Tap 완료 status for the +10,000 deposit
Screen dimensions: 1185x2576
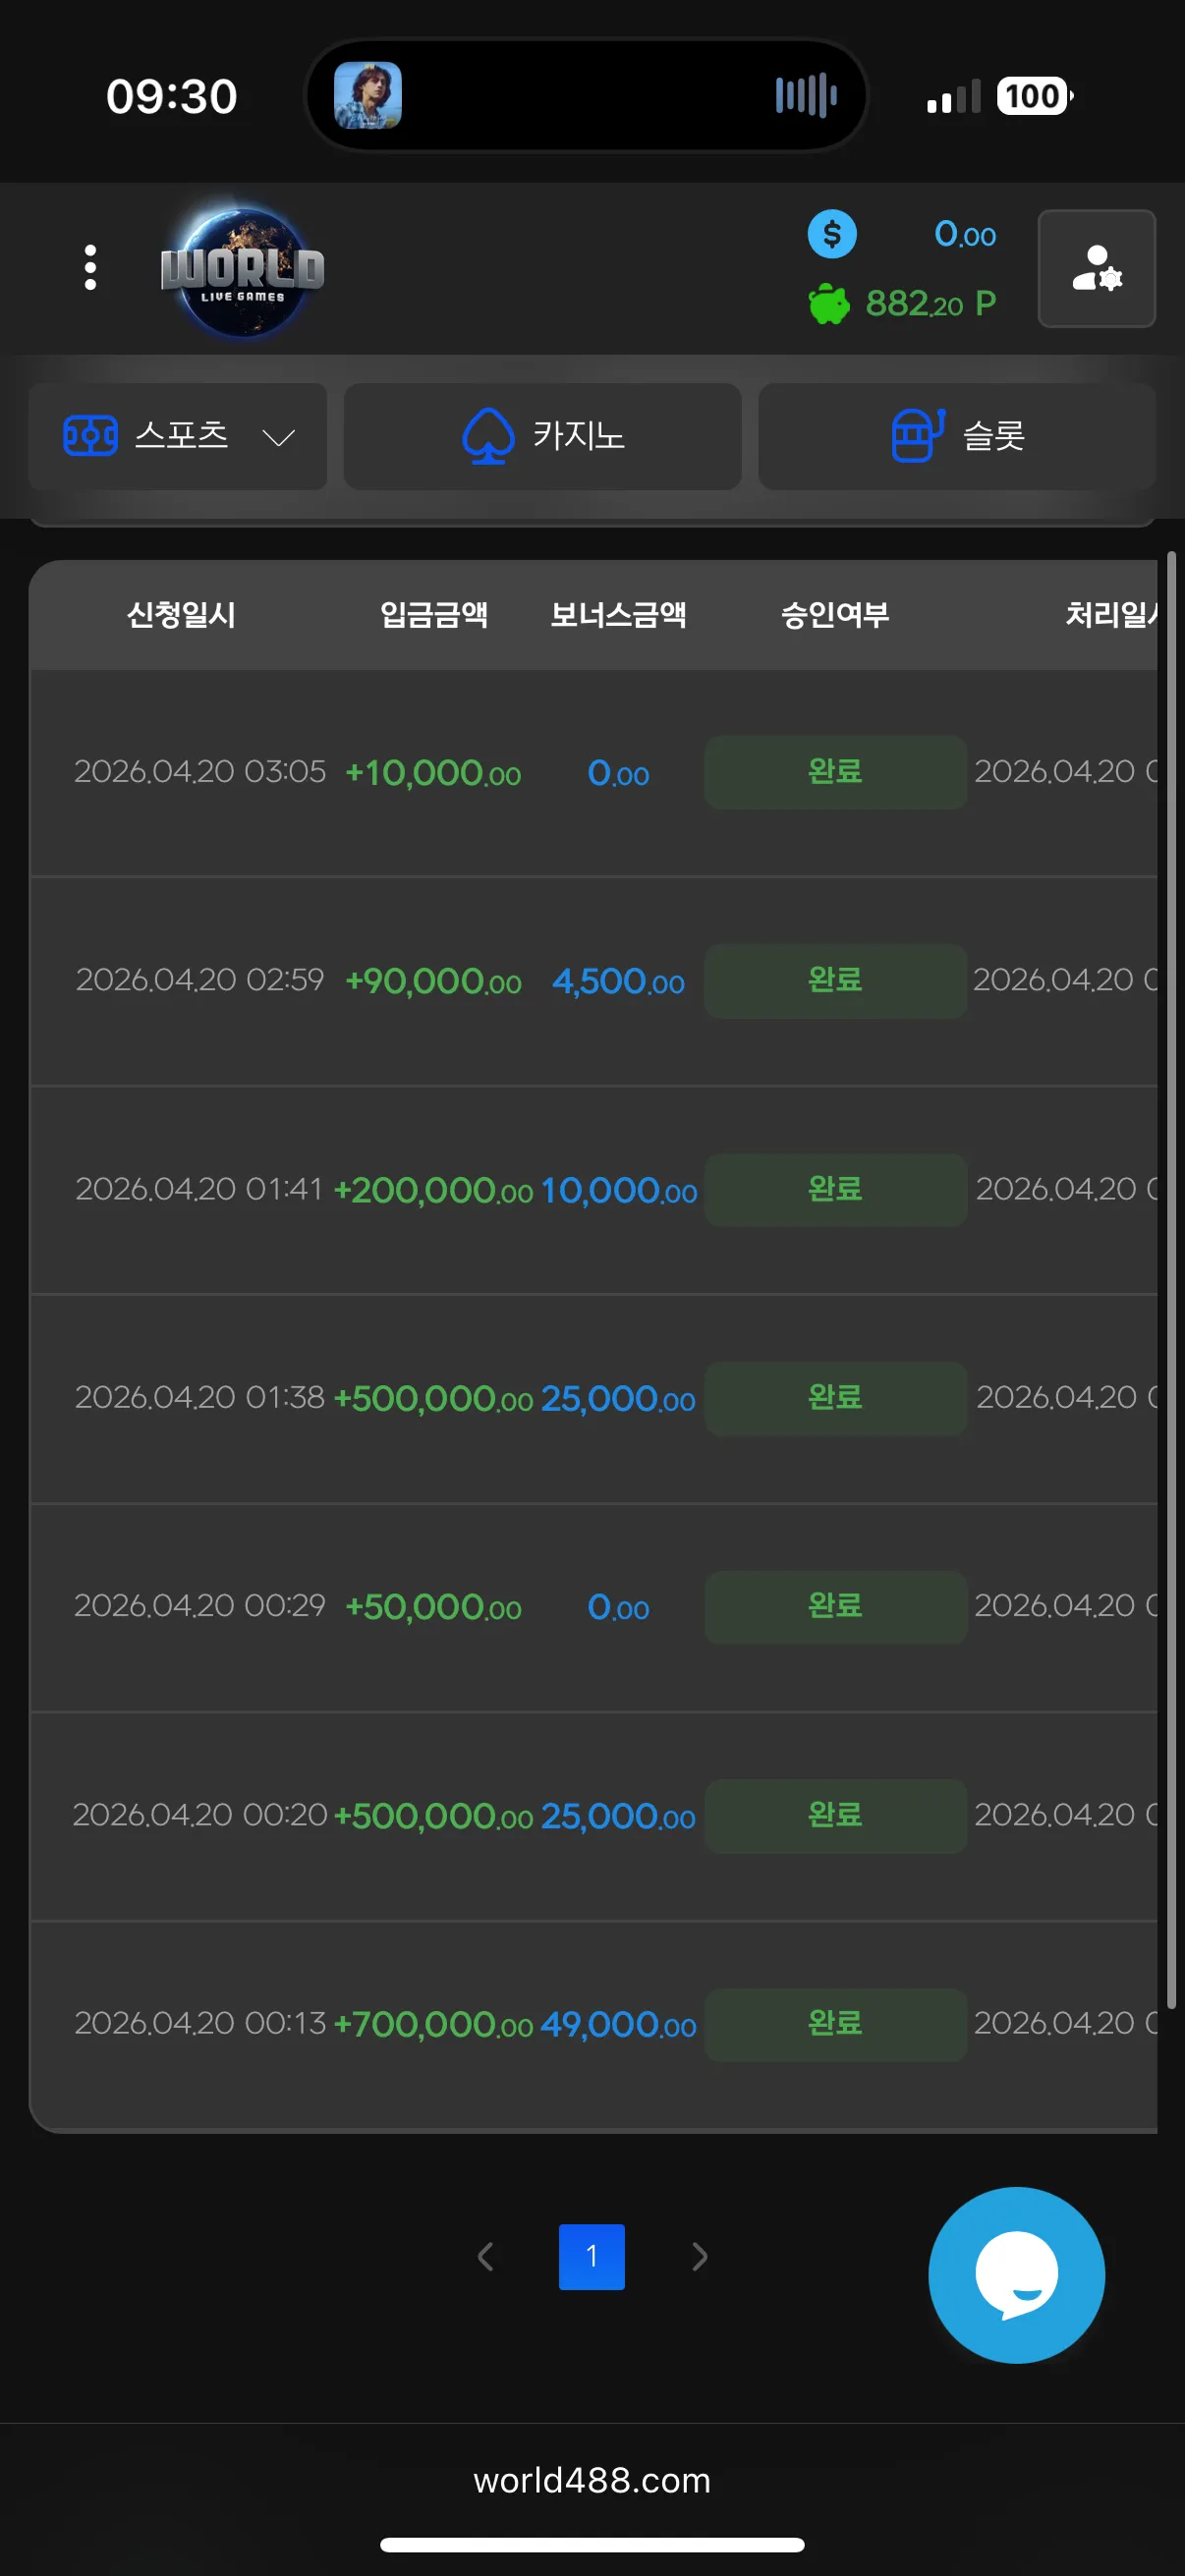point(835,772)
